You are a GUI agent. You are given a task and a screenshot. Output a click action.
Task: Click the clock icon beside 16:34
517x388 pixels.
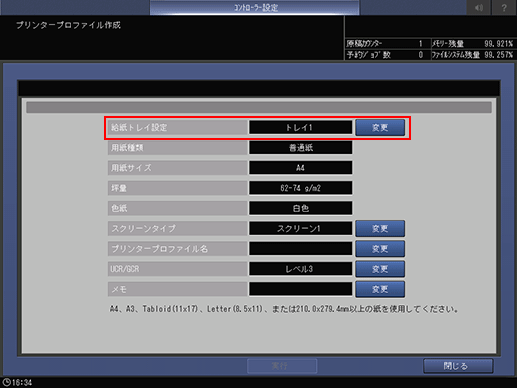click(x=7, y=382)
